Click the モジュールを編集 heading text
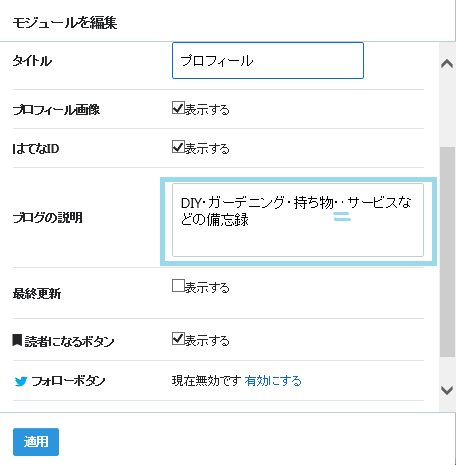This screenshot has height=465, width=456. tap(65, 23)
